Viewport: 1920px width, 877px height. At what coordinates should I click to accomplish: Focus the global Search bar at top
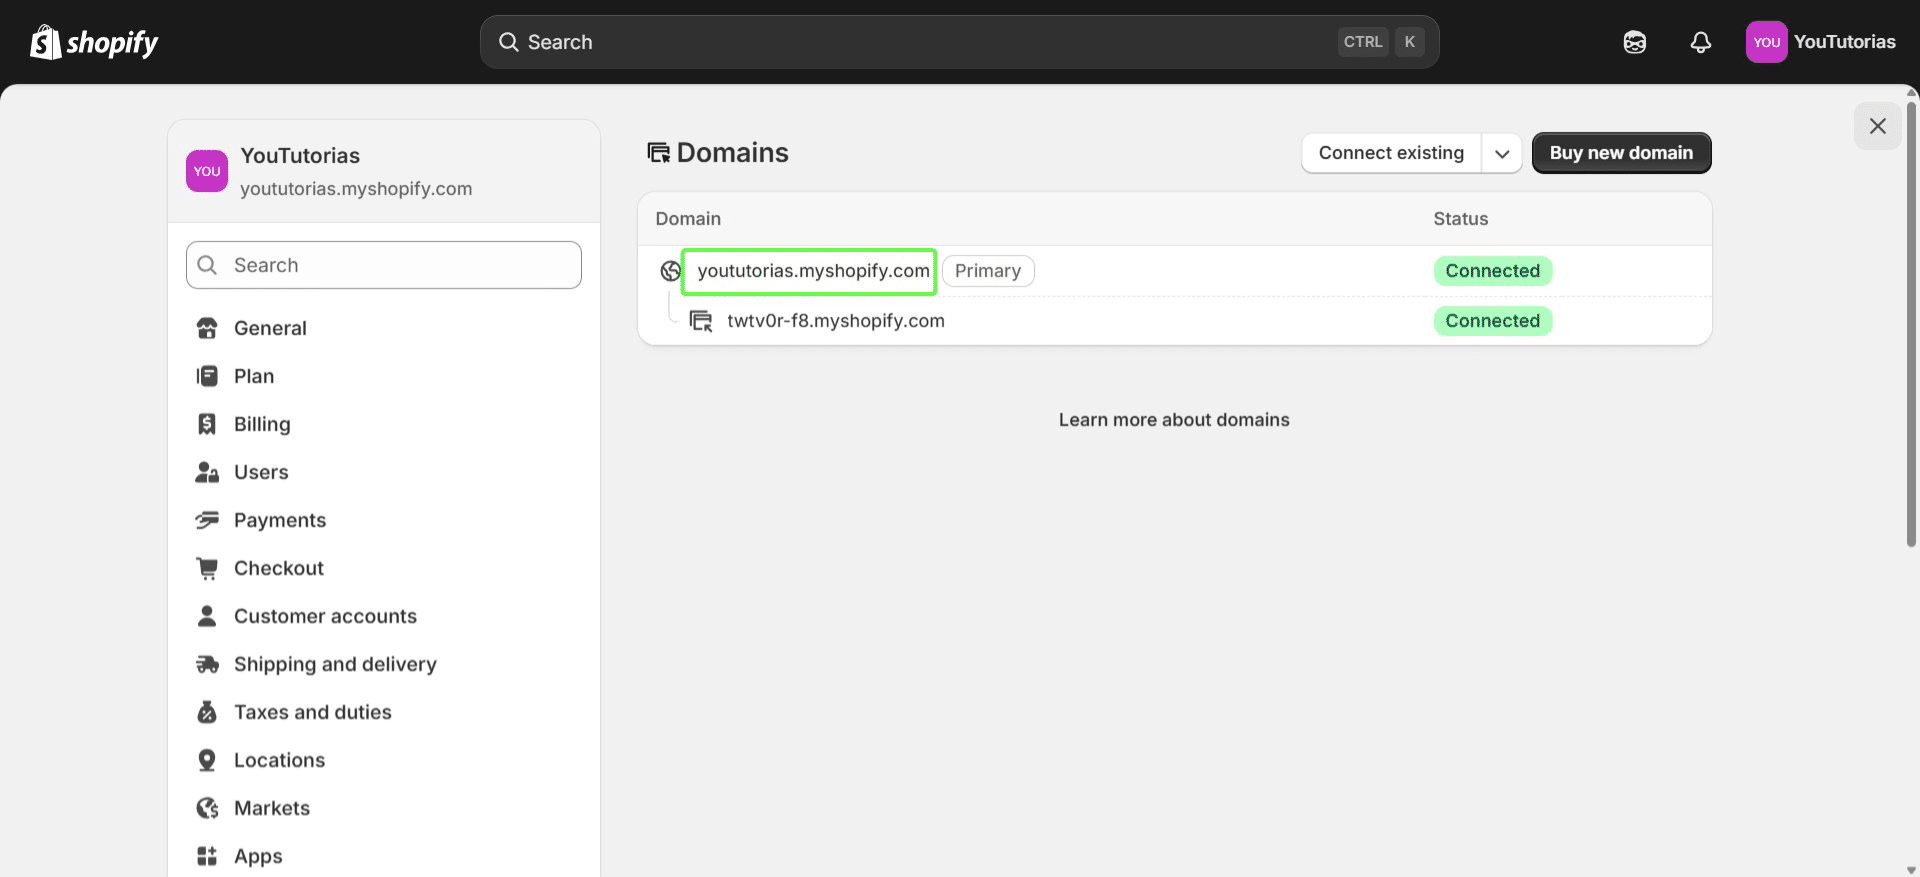(960, 42)
